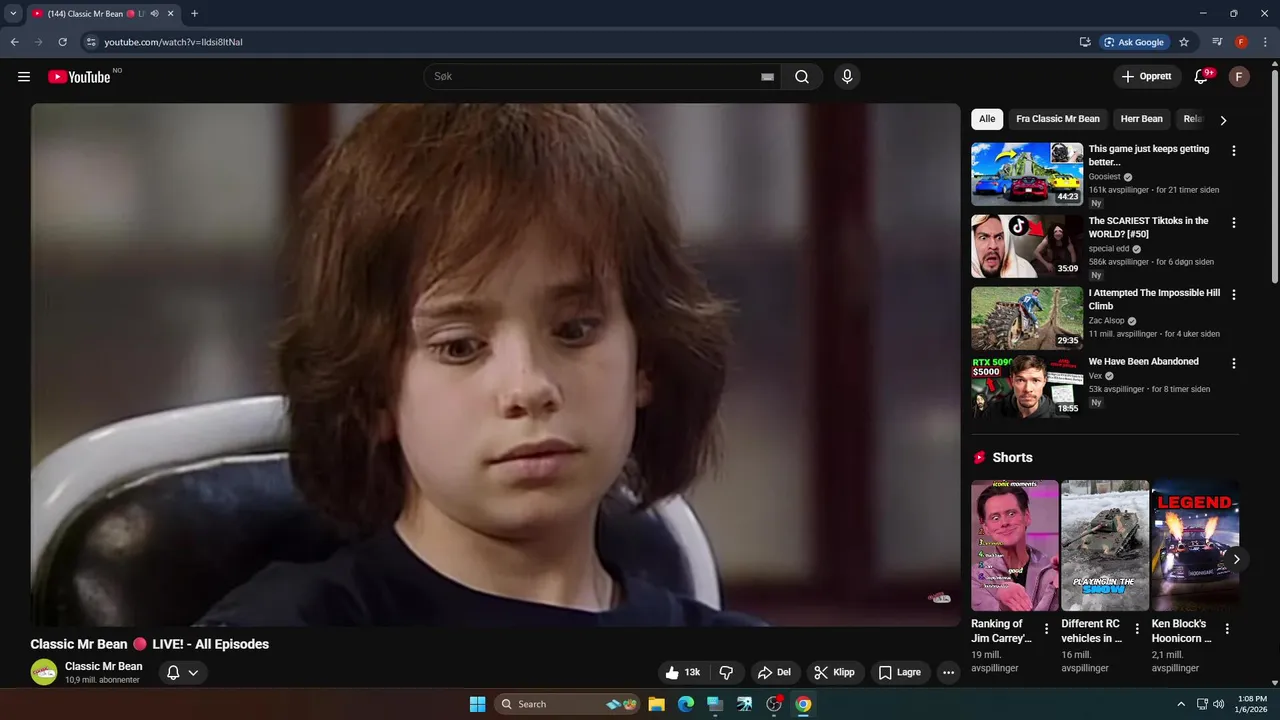Open options menu for The SCARIEST Tiktoks video
The height and width of the screenshot is (720, 1280).
1233,223
